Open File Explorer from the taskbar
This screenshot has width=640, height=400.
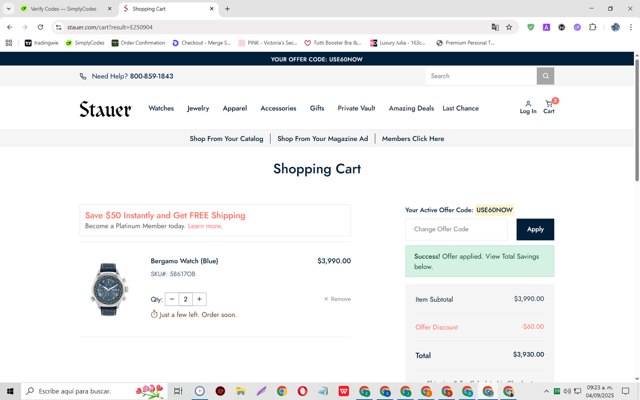(x=241, y=391)
